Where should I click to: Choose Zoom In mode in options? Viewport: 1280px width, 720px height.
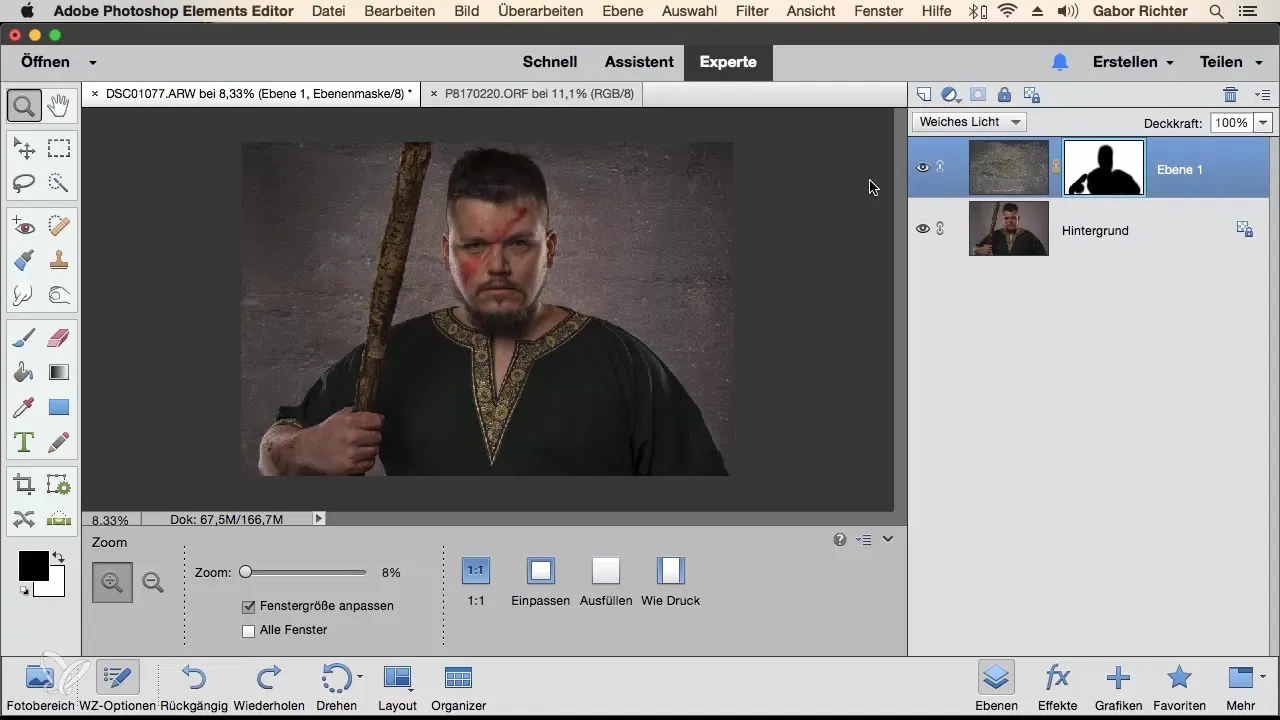point(112,582)
